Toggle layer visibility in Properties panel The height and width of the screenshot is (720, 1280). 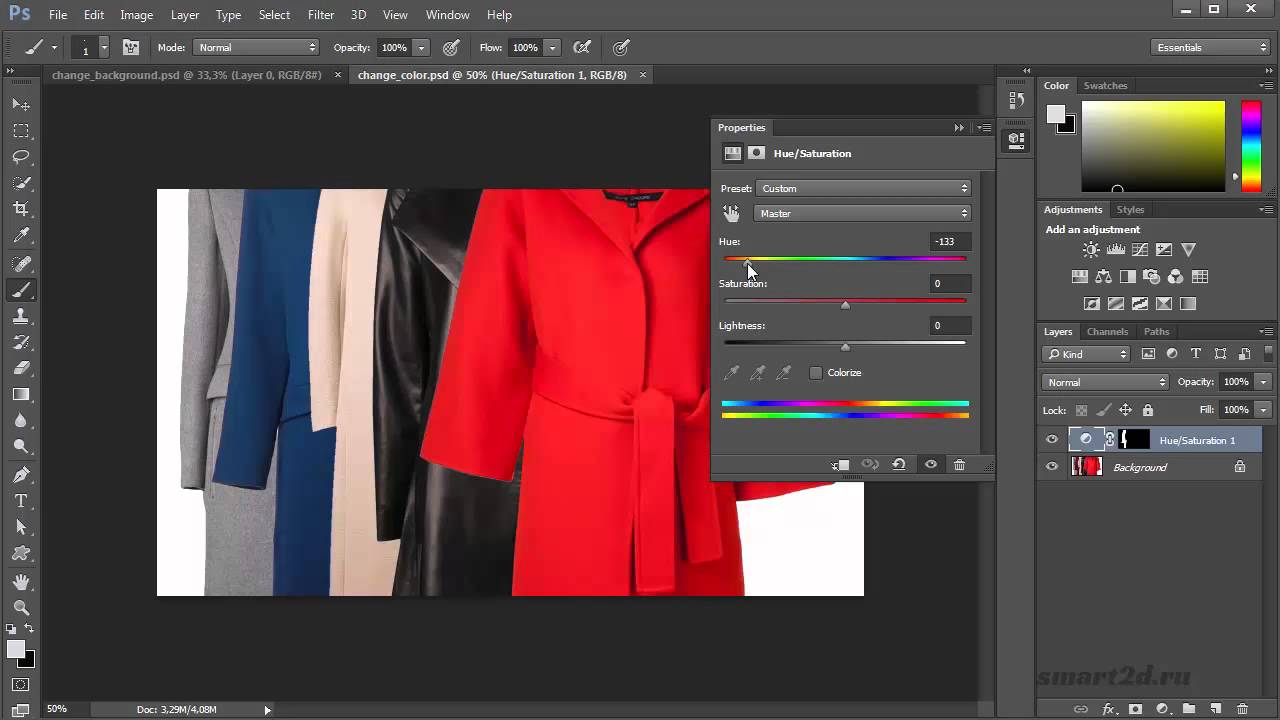tap(931, 465)
